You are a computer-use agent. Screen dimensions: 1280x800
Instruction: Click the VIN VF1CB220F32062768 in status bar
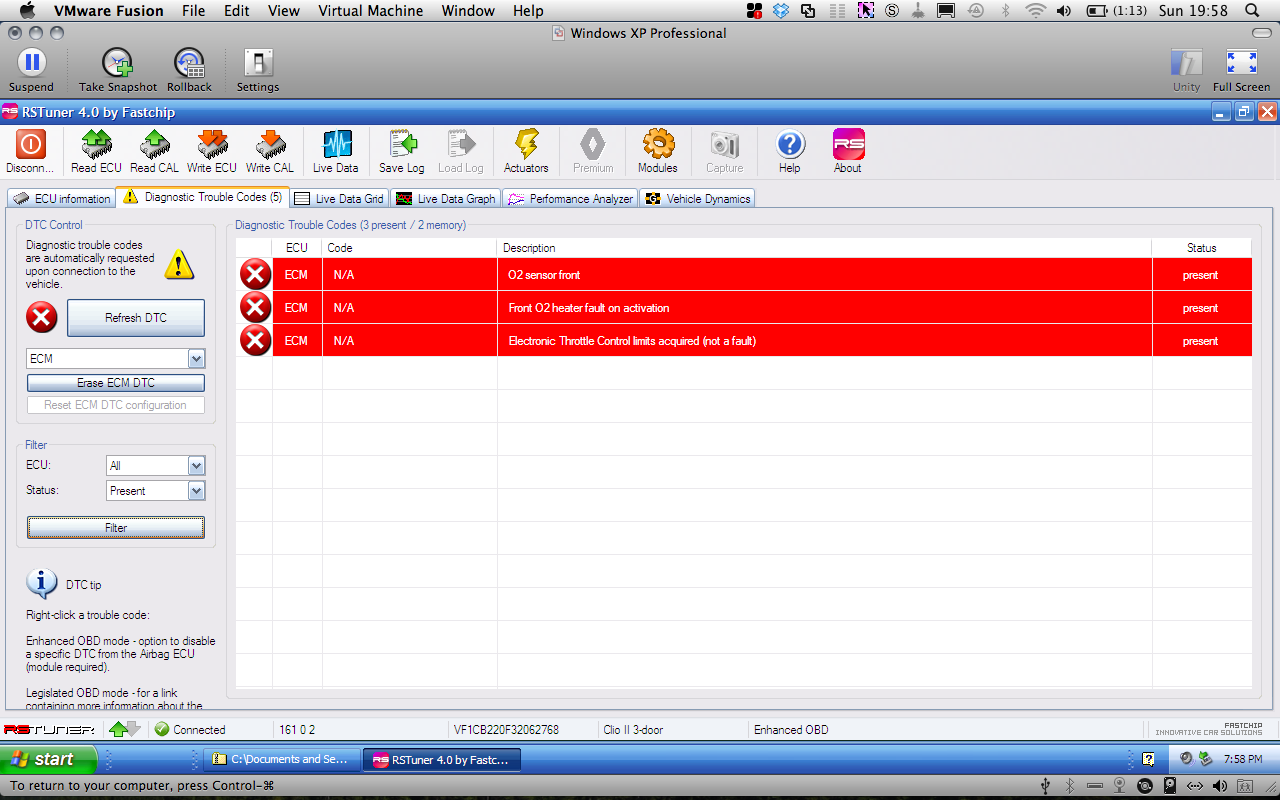click(506, 730)
